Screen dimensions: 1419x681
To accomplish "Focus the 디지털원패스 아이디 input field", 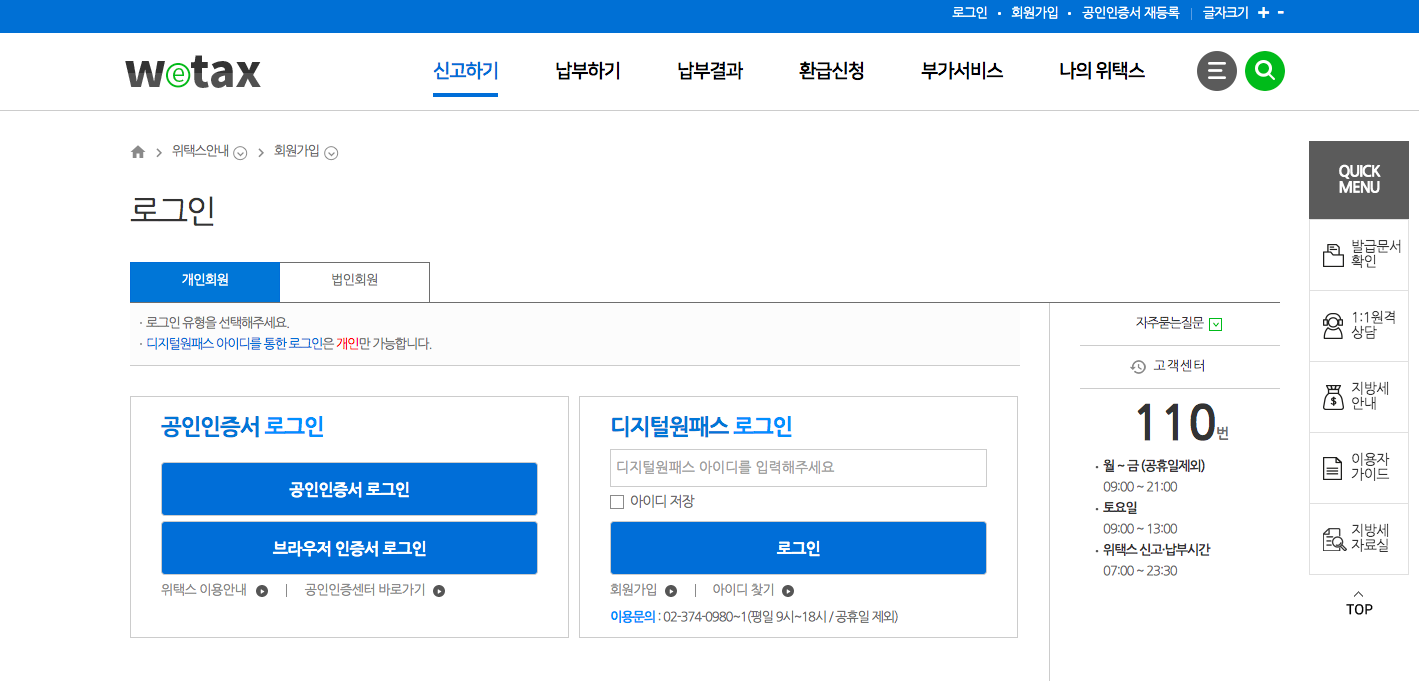I will (798, 467).
